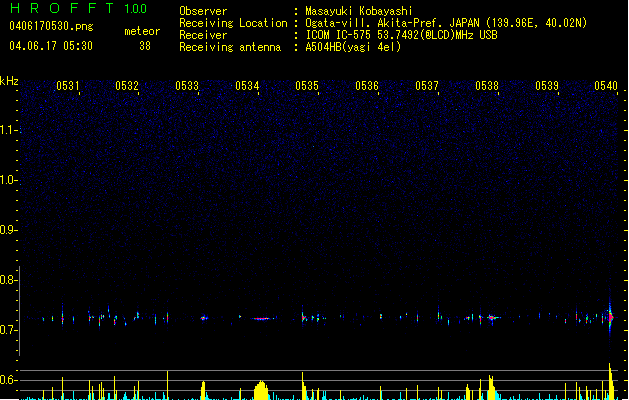Viewport: 629px width, 400px height.
Task: Select the A504HB(yagi 4el) antenna text
Action: tap(353, 47)
